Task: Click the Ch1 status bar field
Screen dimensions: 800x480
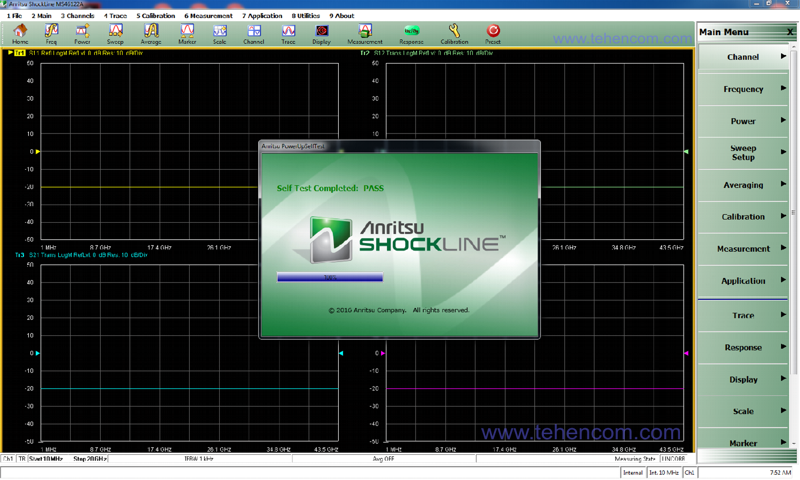Action: pyautogui.click(x=8, y=459)
